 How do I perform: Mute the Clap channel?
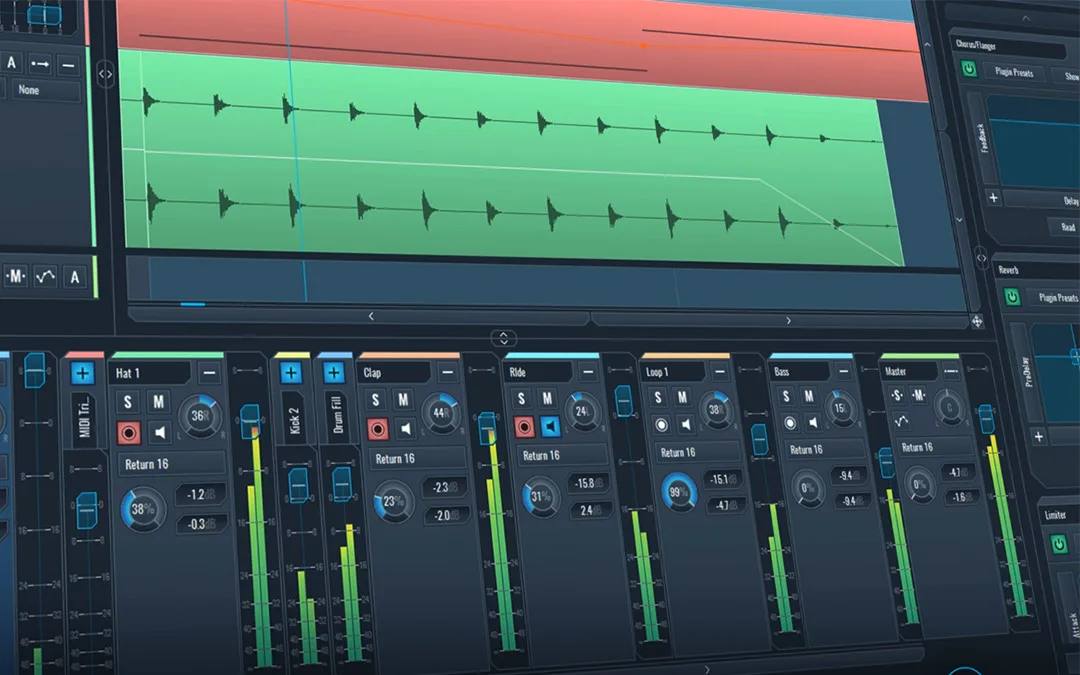point(403,399)
